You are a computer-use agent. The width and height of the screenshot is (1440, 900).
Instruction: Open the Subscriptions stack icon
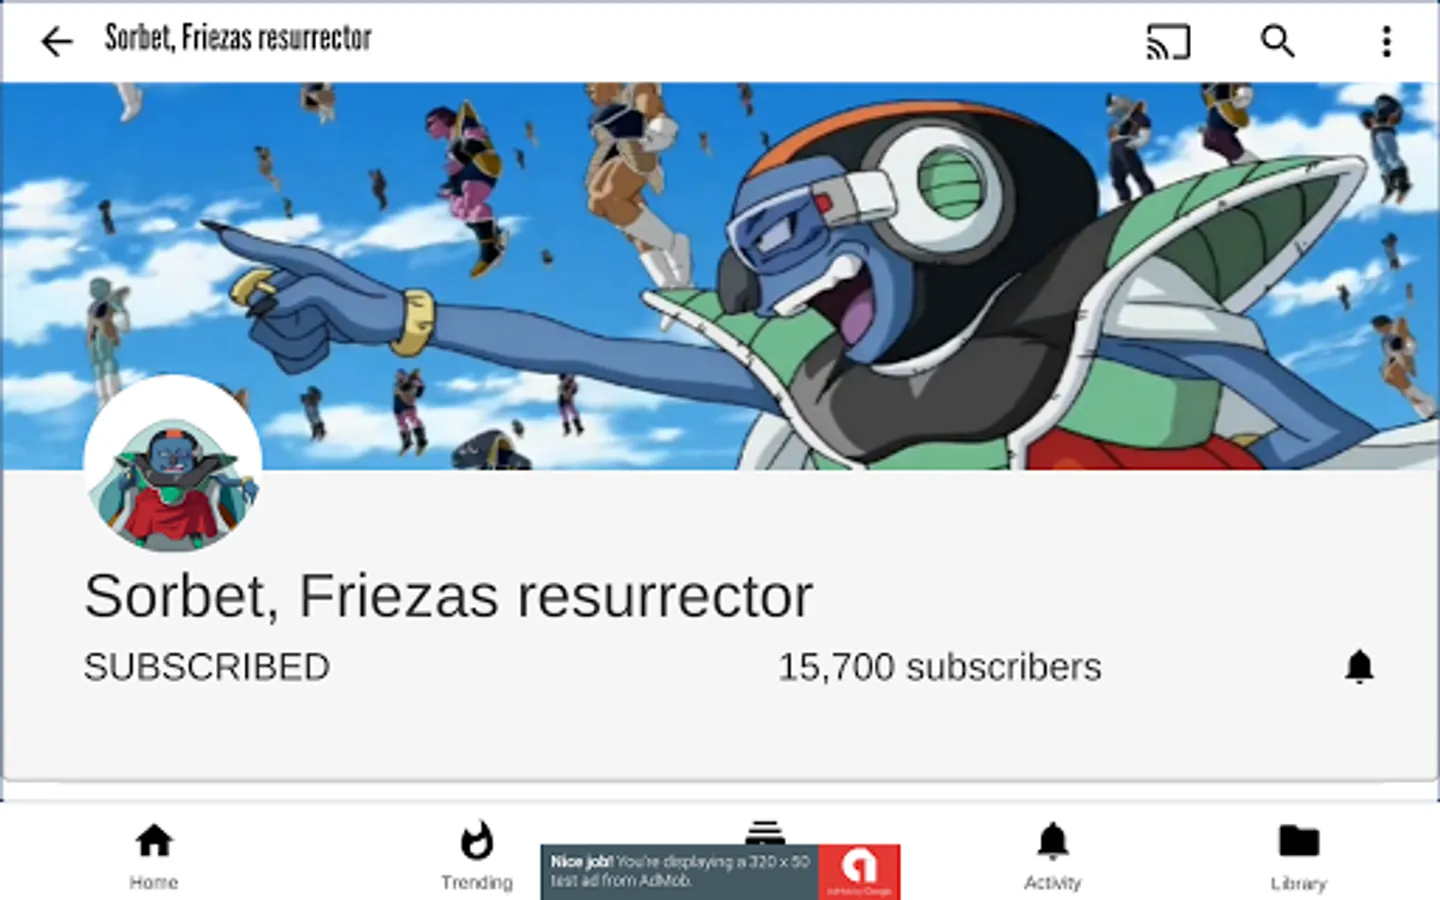[764, 832]
